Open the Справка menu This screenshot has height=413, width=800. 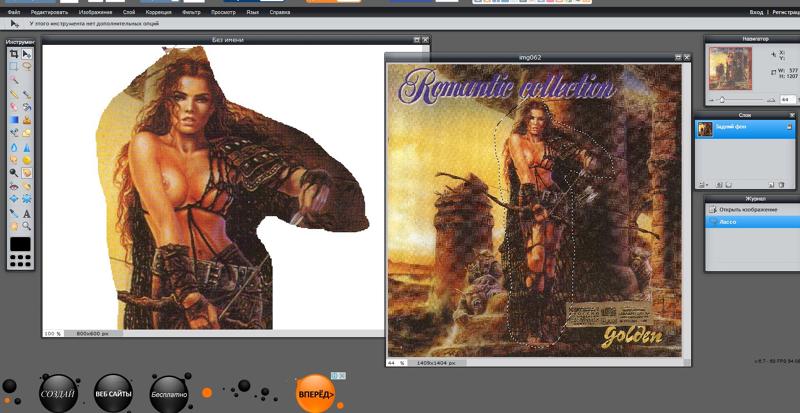click(280, 12)
